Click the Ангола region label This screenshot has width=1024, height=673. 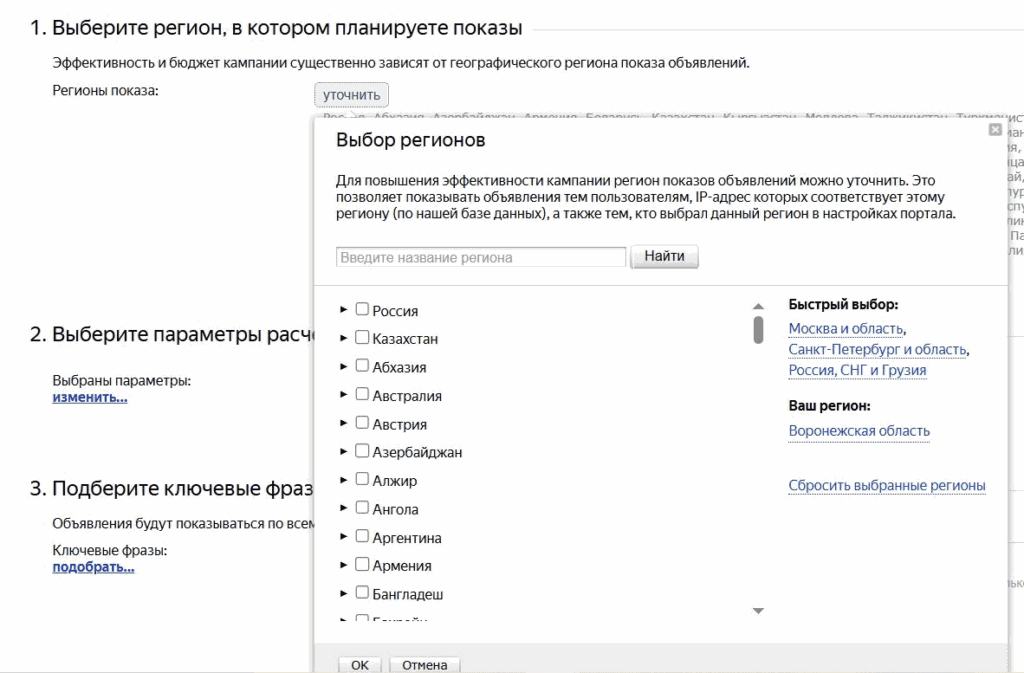[x=395, y=509]
